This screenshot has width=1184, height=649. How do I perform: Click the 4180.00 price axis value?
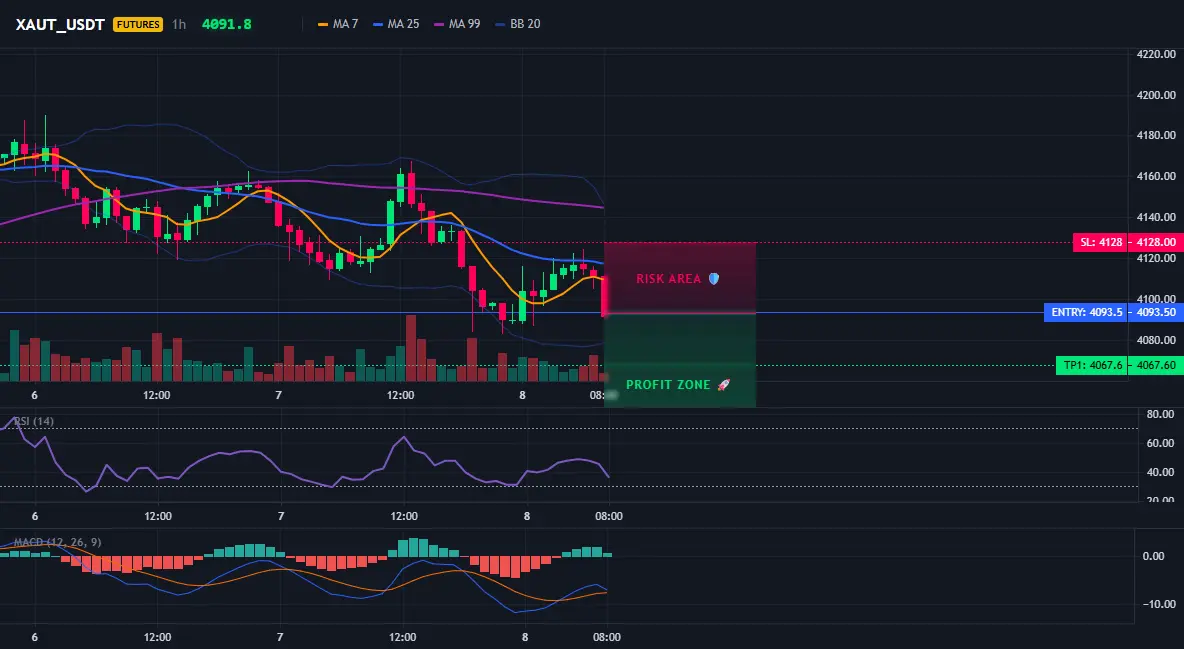[1156, 136]
